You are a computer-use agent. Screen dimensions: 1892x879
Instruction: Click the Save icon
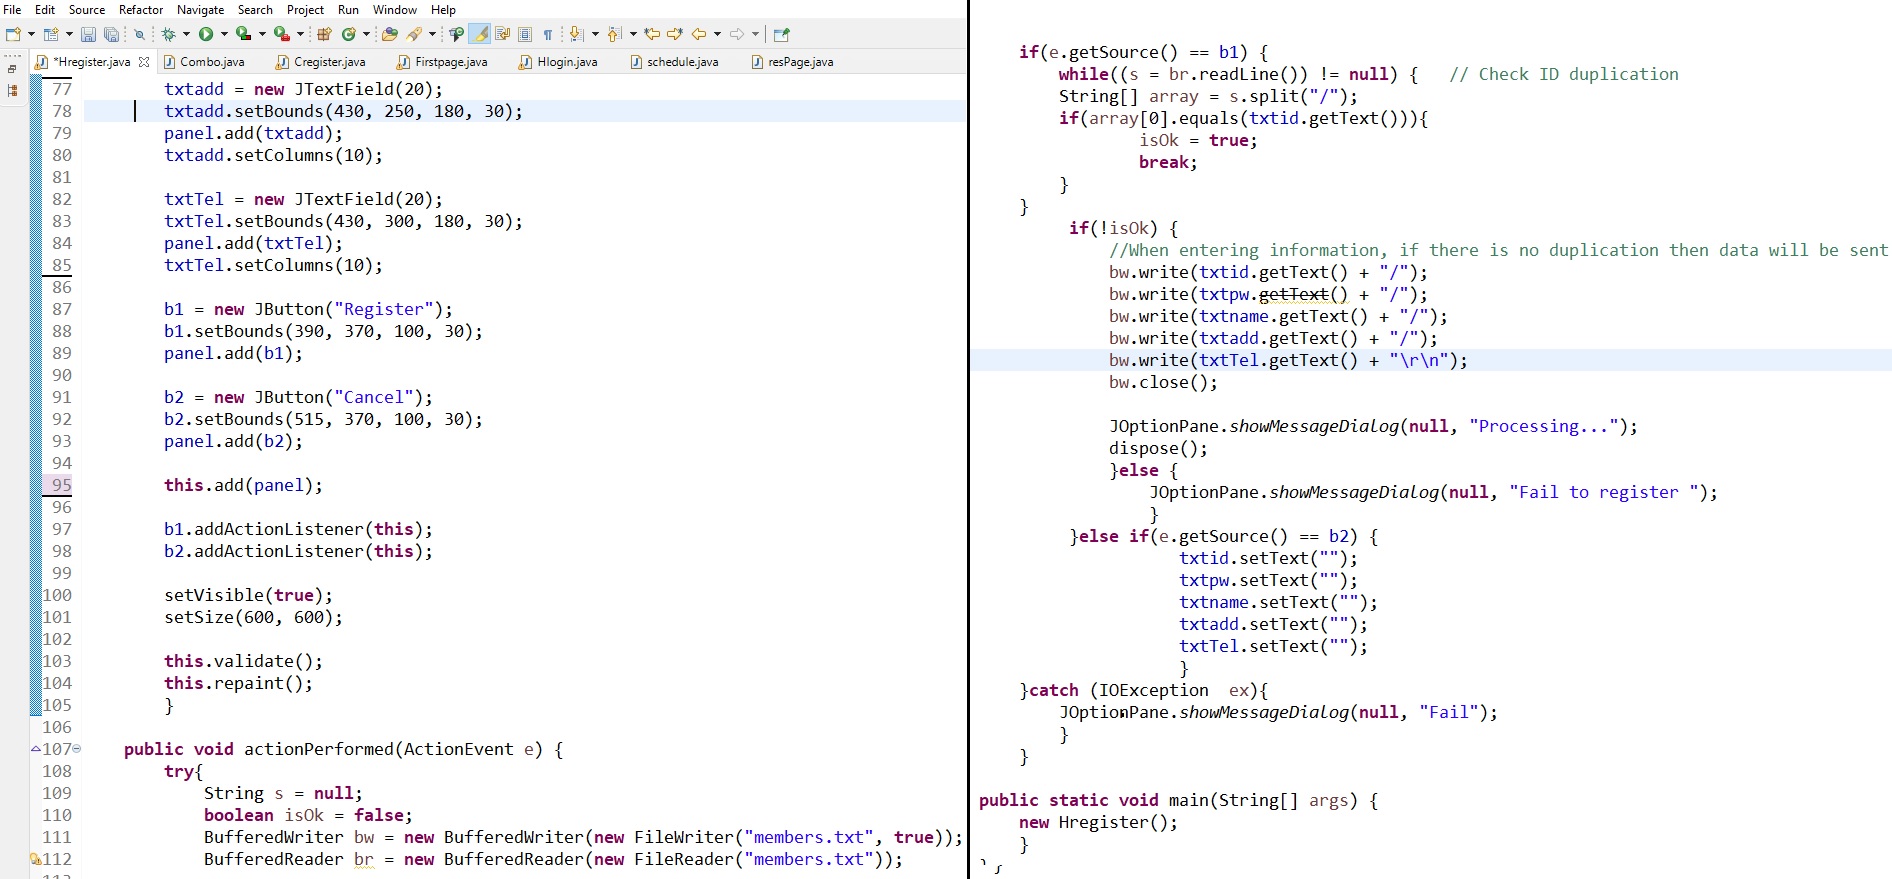click(x=88, y=34)
